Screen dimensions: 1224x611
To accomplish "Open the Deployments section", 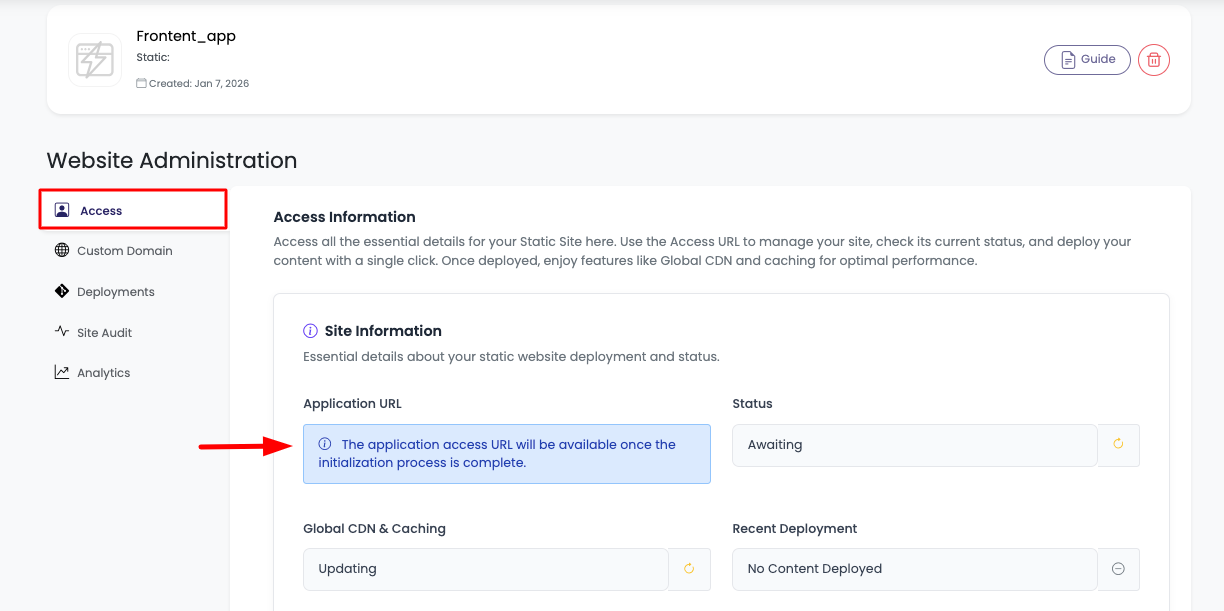I will [x=115, y=291].
